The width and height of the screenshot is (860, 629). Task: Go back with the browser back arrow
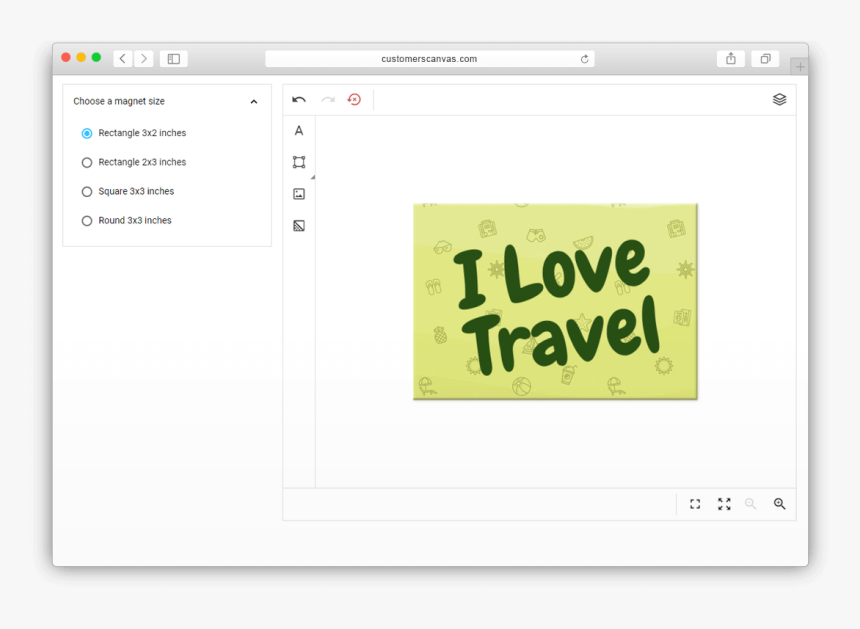click(123, 59)
